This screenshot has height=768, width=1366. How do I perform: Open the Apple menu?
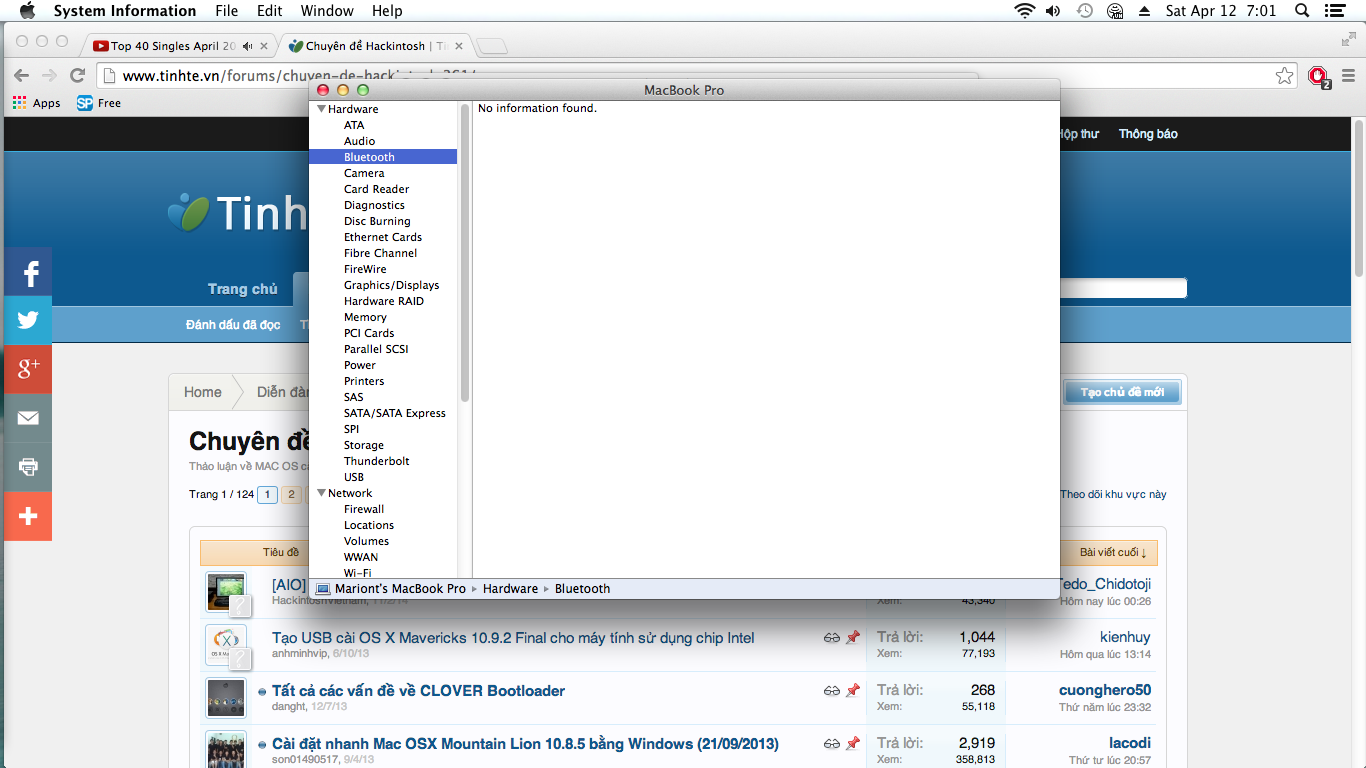click(x=27, y=11)
